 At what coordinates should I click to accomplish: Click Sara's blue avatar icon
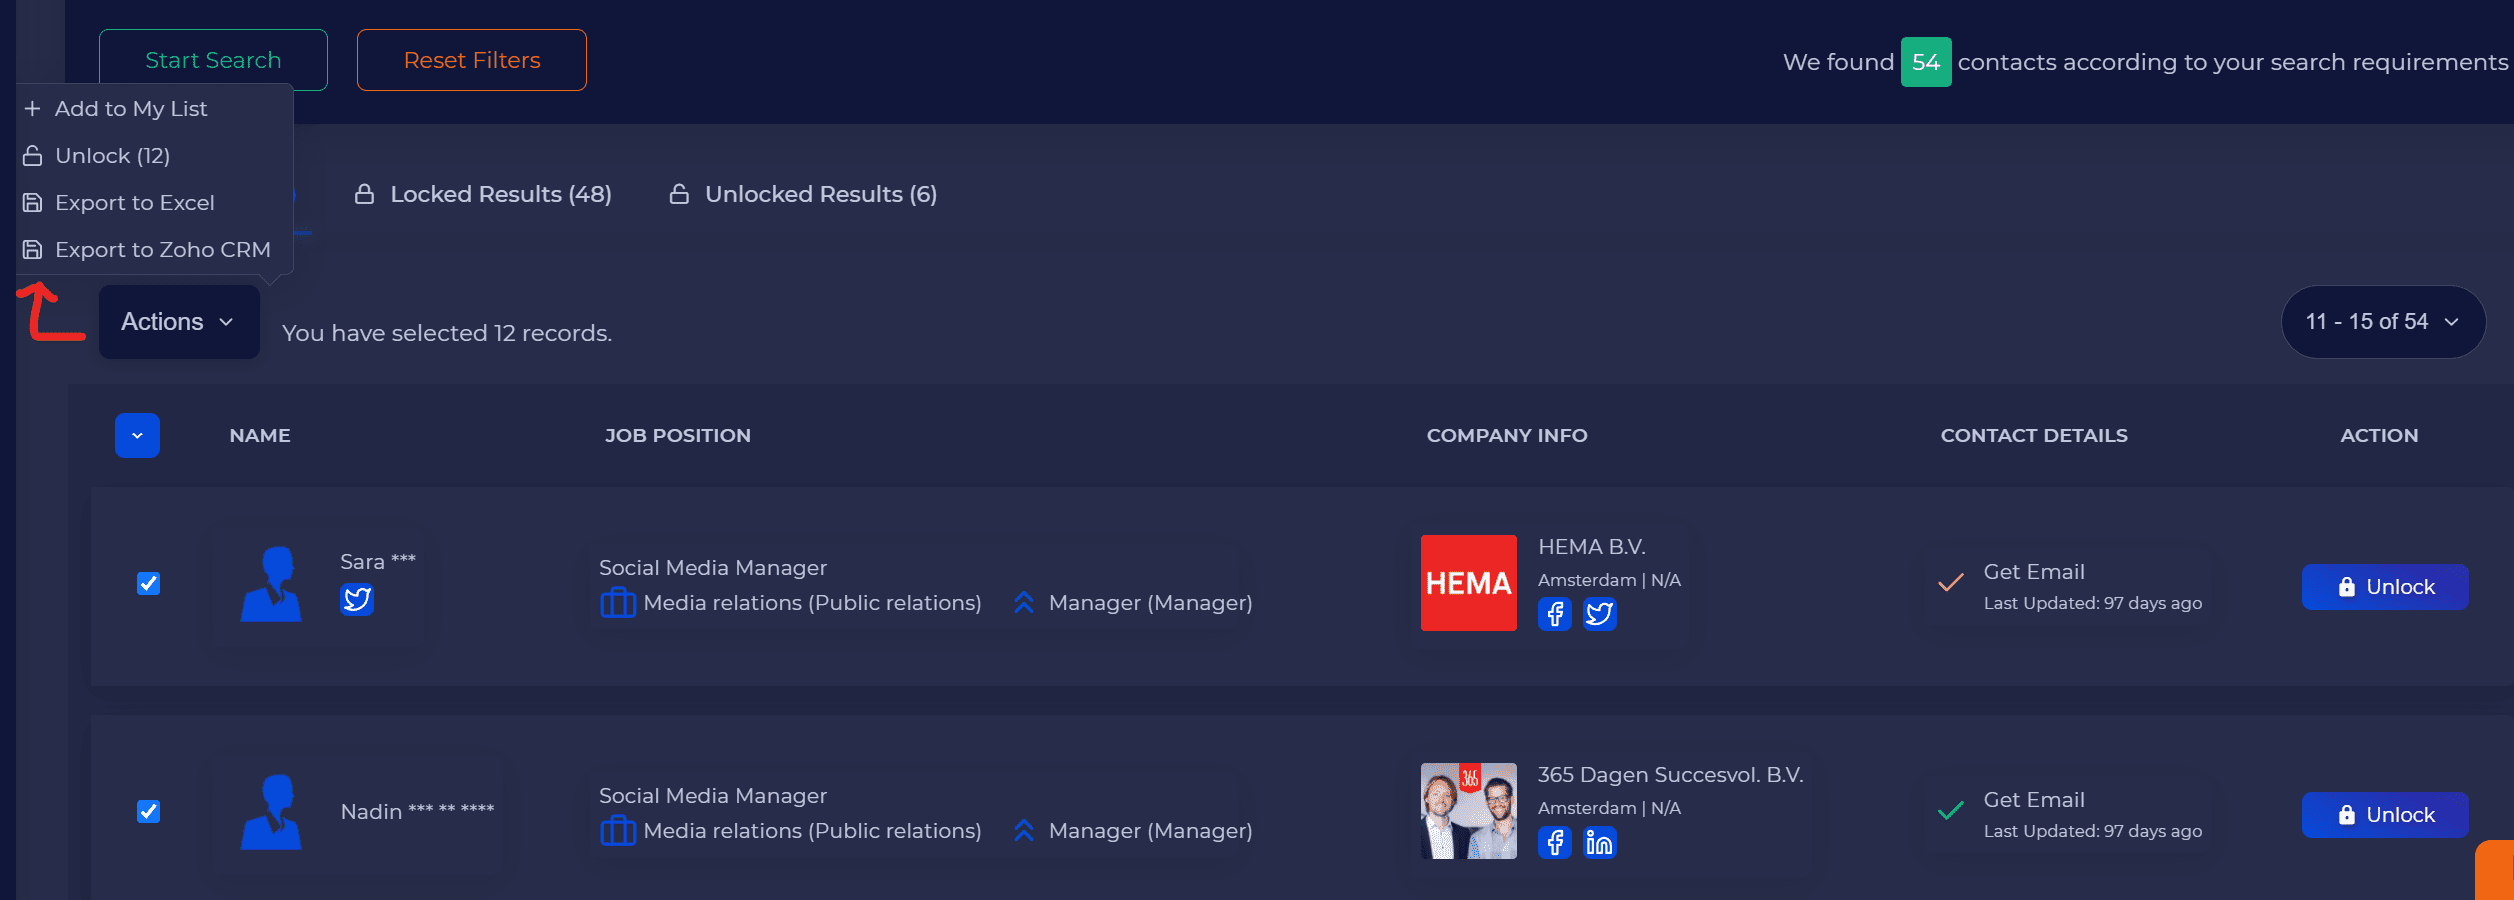[271, 584]
